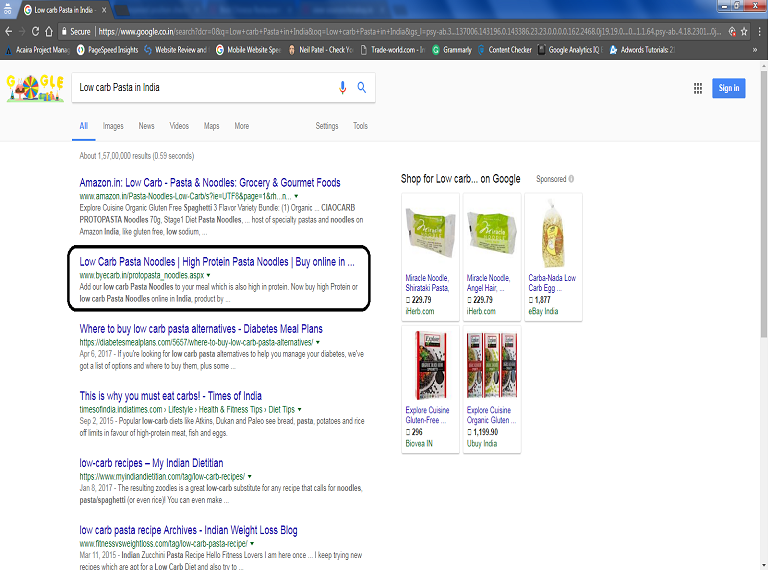Go to the browser Home icon
This screenshot has height=570, width=770.
49,31
